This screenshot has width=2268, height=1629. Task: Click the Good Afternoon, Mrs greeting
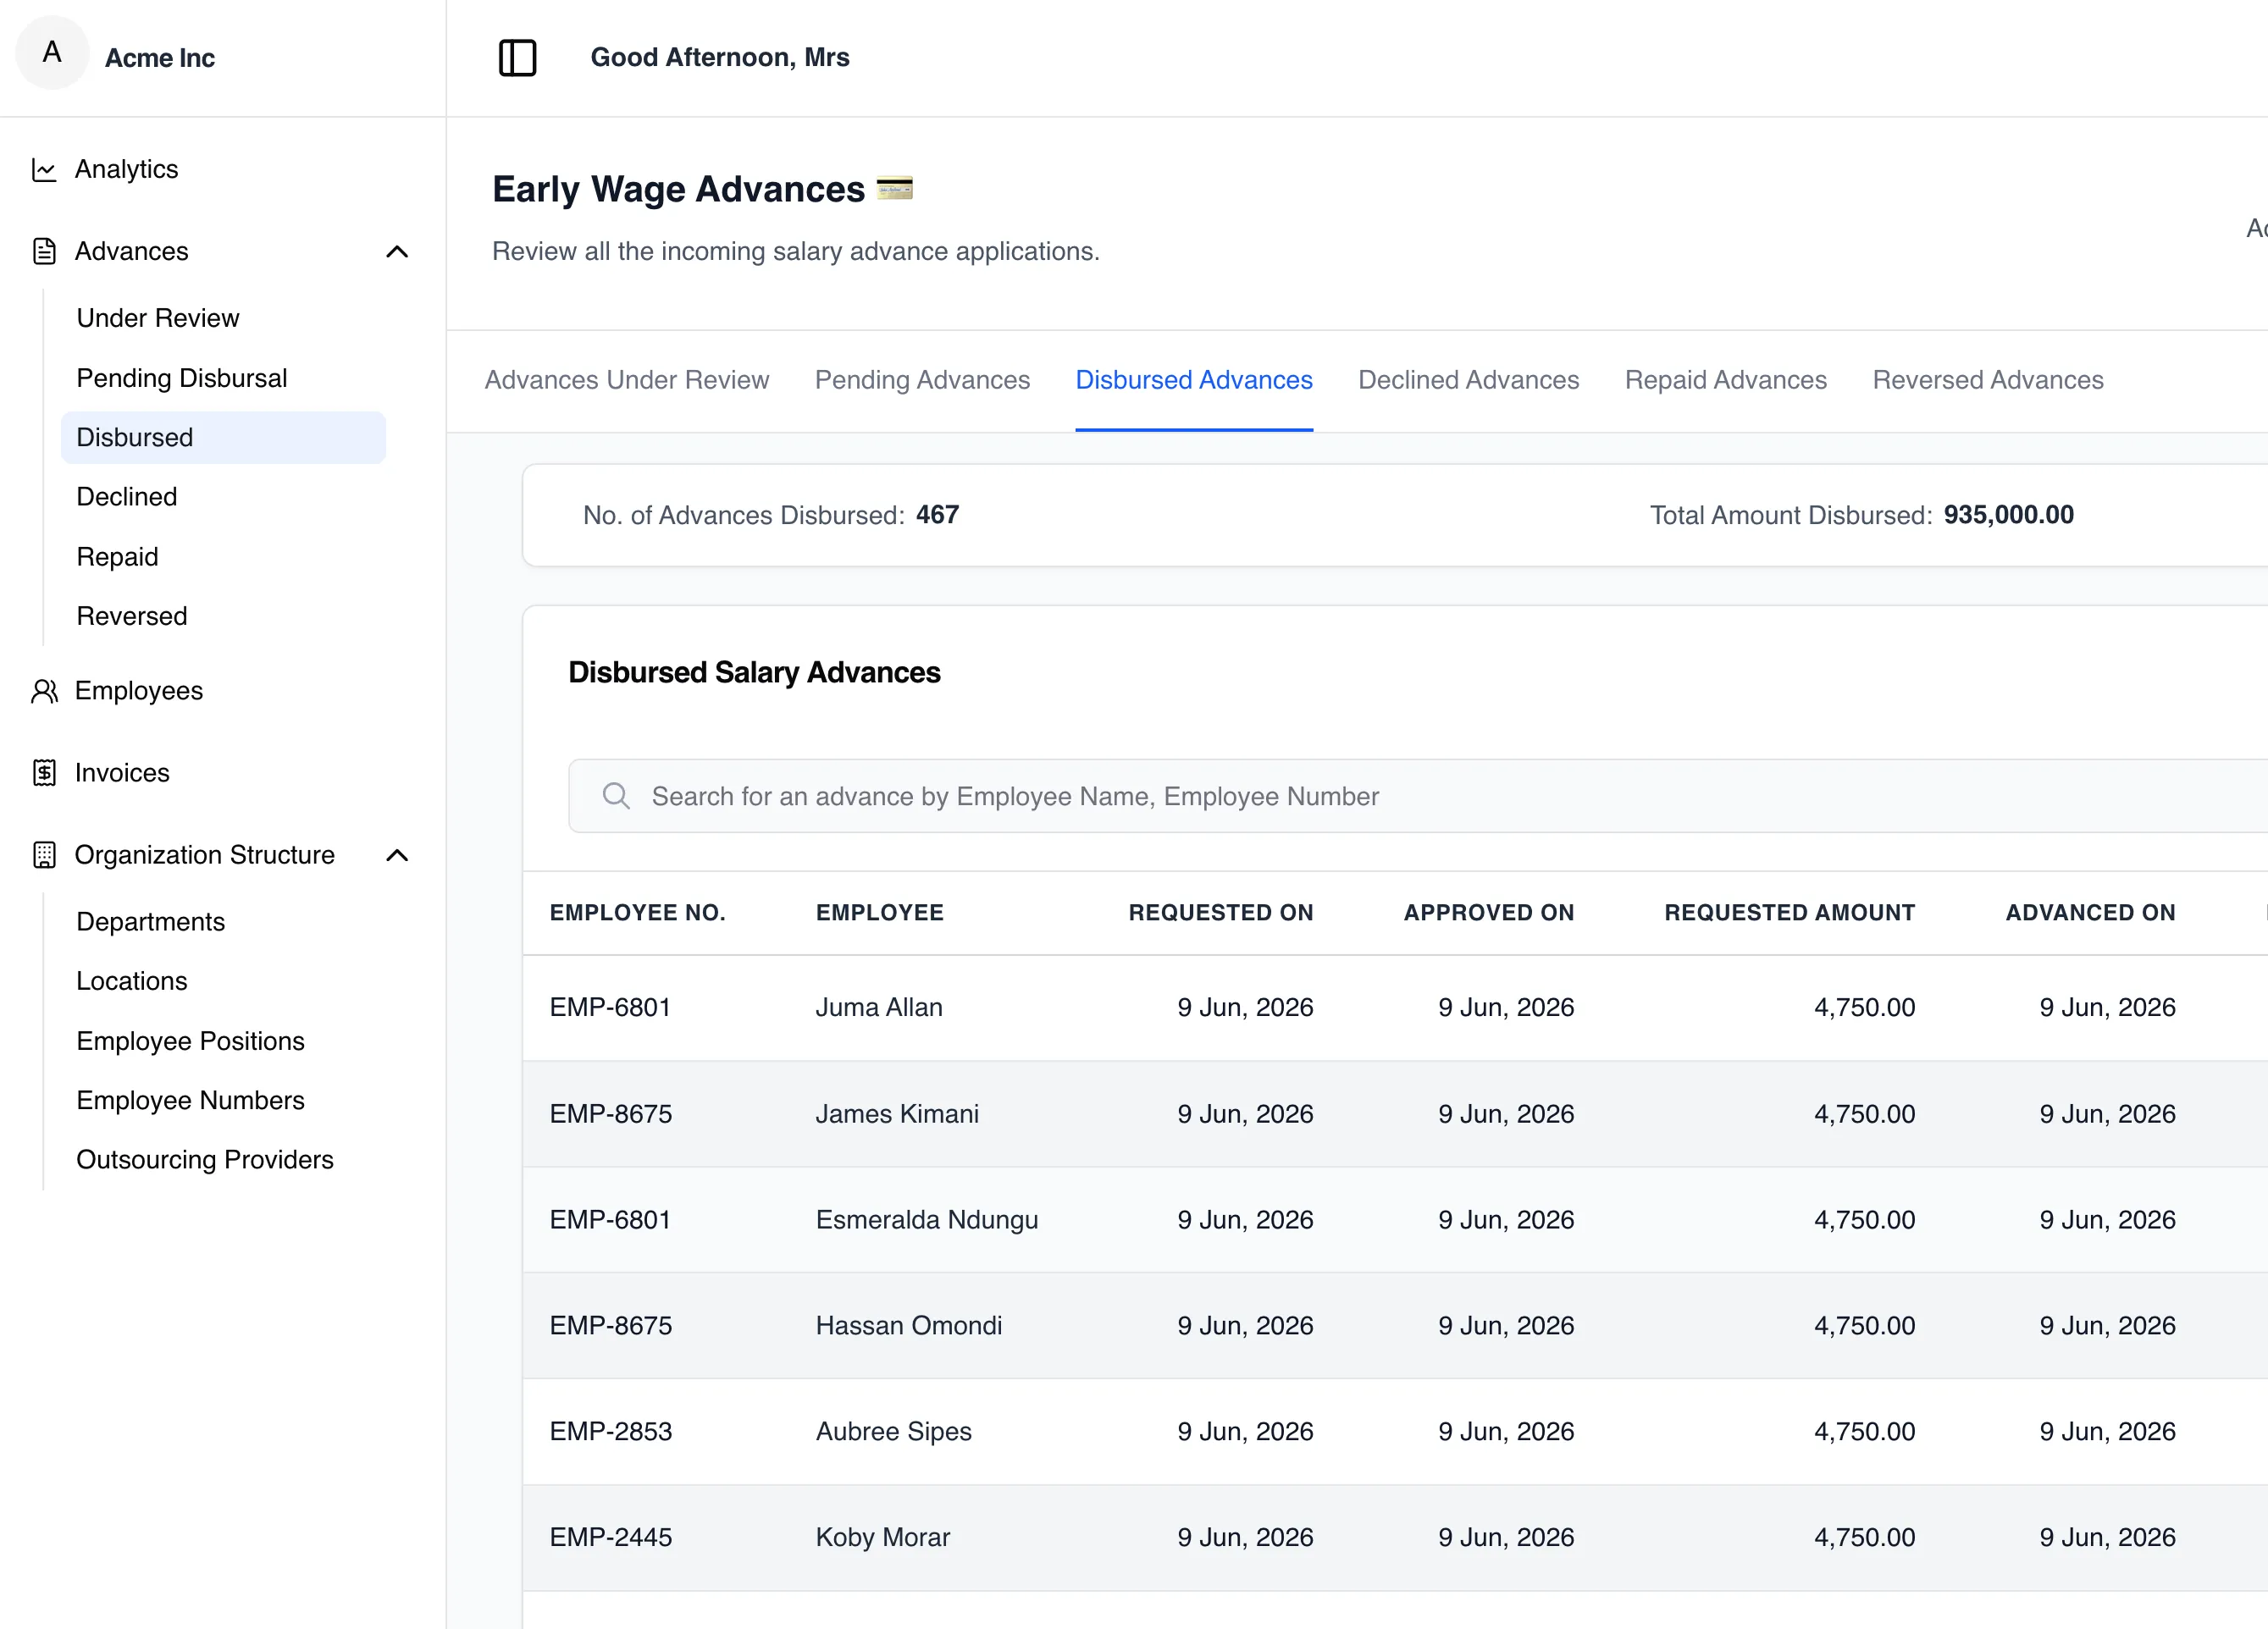point(720,57)
